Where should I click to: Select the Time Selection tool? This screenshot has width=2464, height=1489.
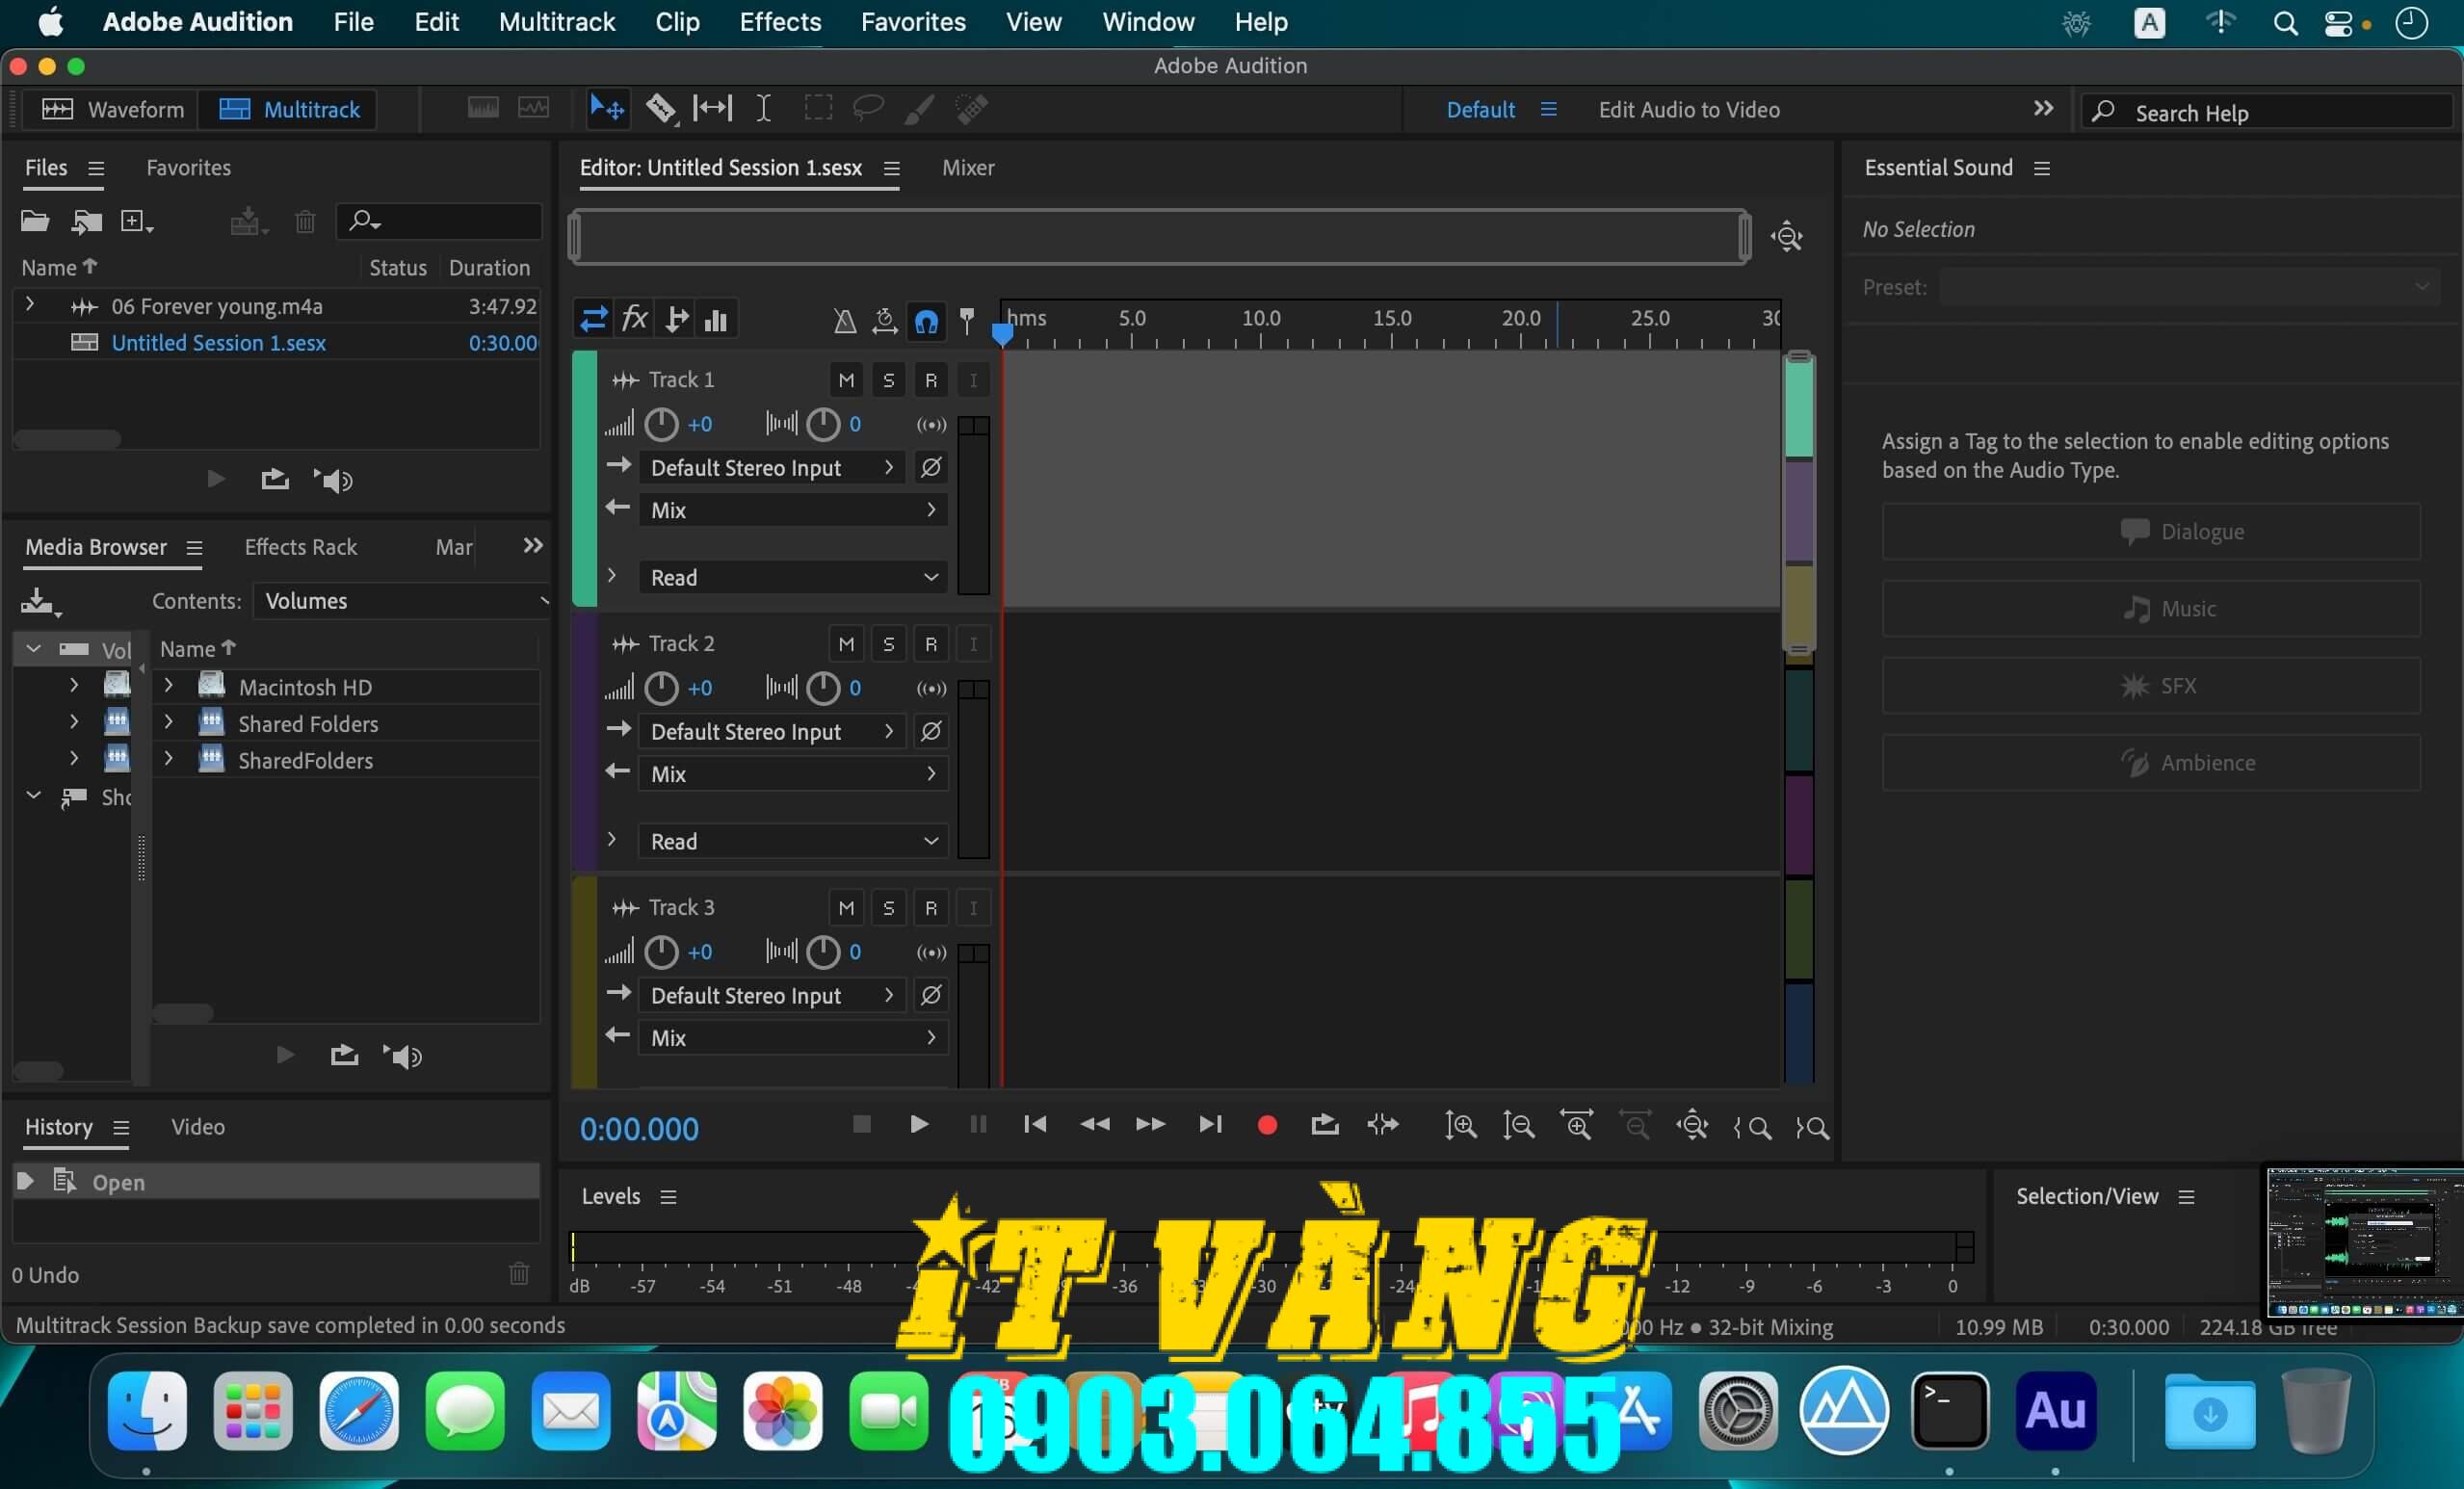click(763, 108)
